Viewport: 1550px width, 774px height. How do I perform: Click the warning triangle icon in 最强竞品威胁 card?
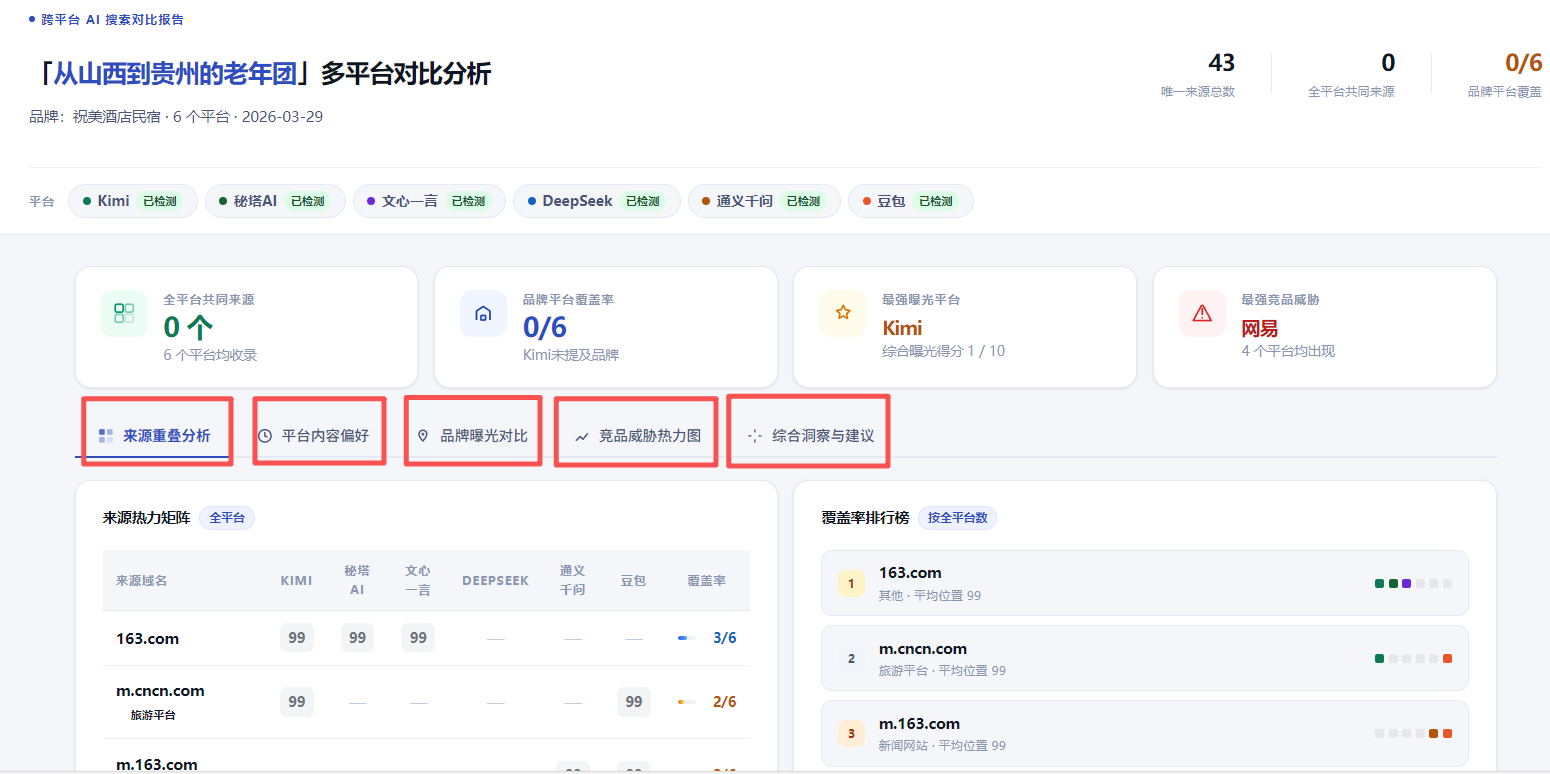pos(1202,313)
